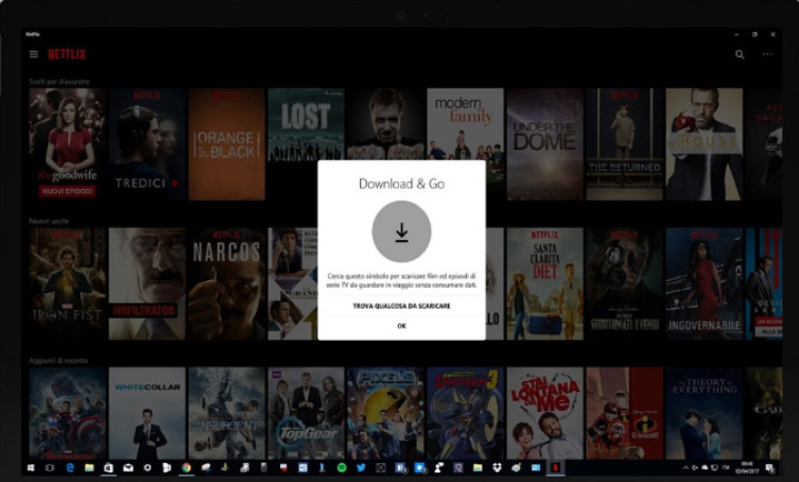Open the Pixels movie poster
This screenshot has width=799, height=482.
coord(386,413)
